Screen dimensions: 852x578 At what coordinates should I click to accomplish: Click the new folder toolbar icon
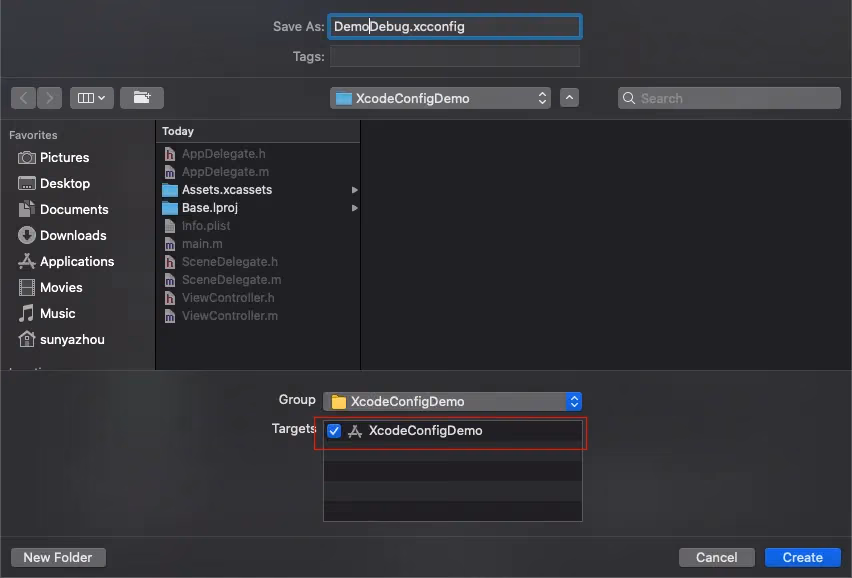142,98
